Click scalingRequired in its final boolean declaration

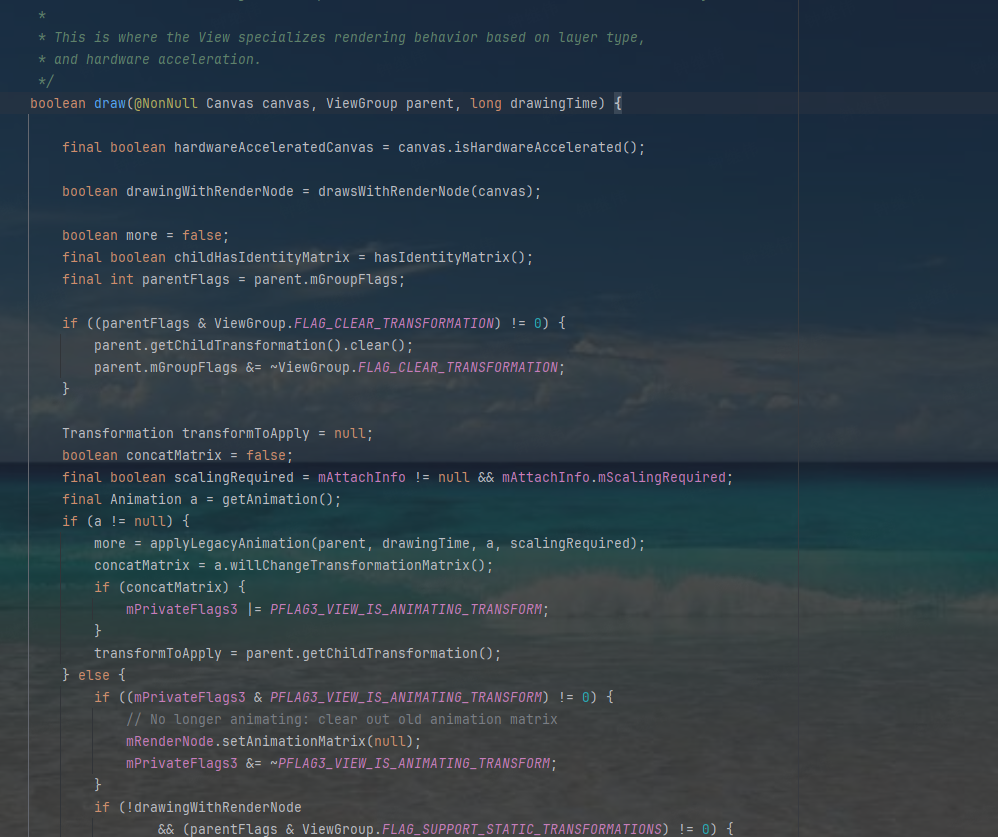click(x=234, y=477)
